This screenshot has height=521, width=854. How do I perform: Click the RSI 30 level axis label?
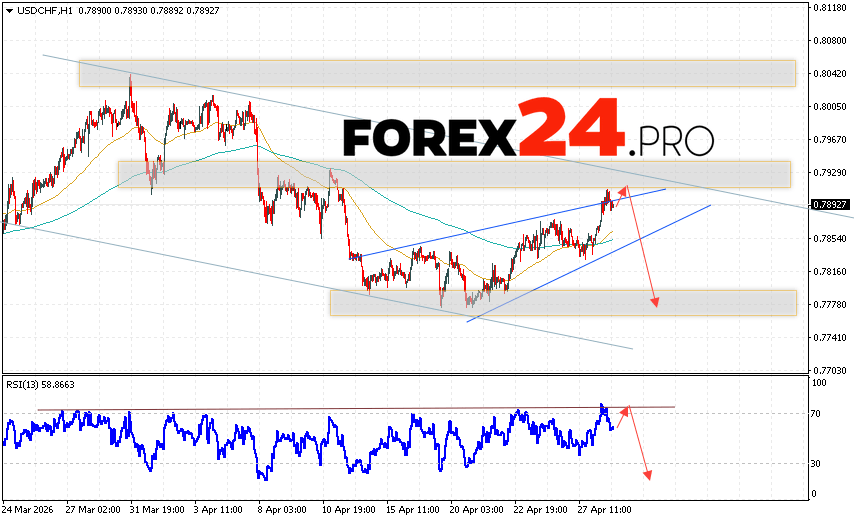[x=818, y=464]
